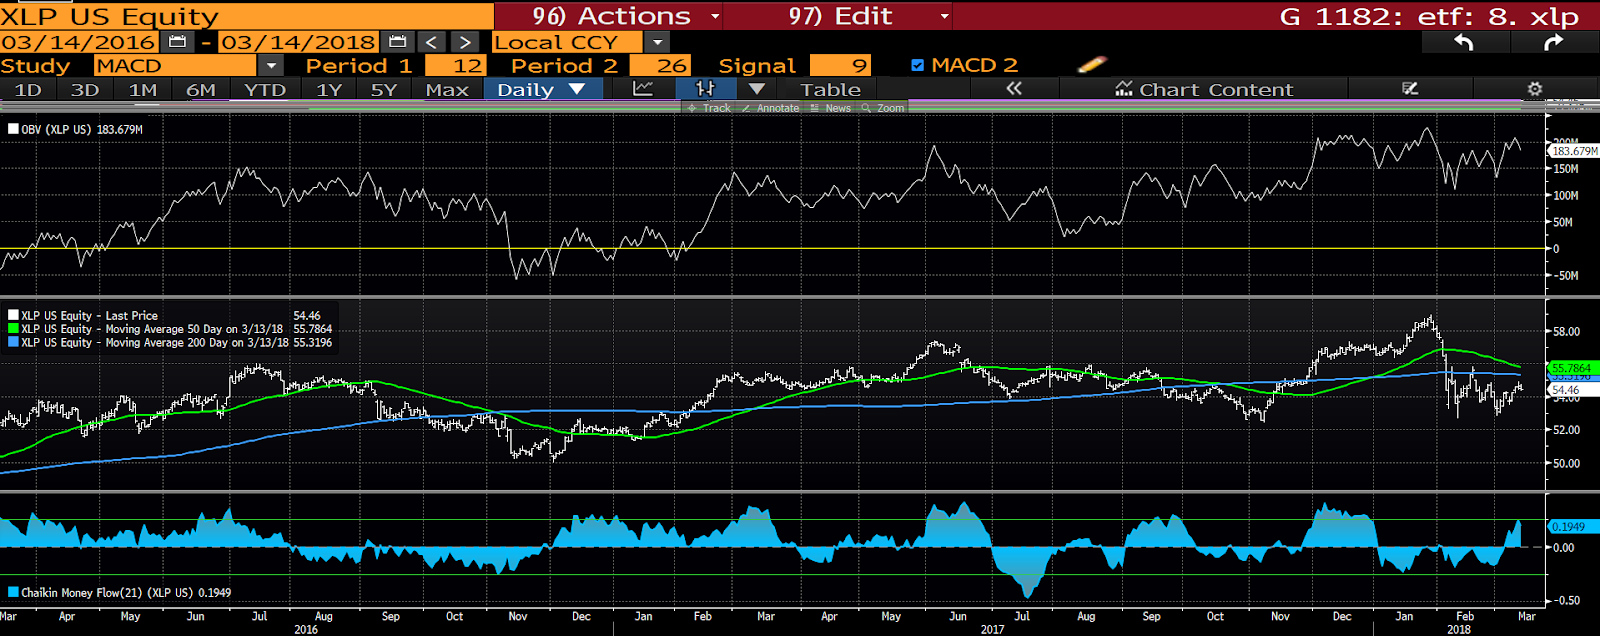Edit the Signal value 9
Screen dimensions: 1600x636
[x=841, y=65]
